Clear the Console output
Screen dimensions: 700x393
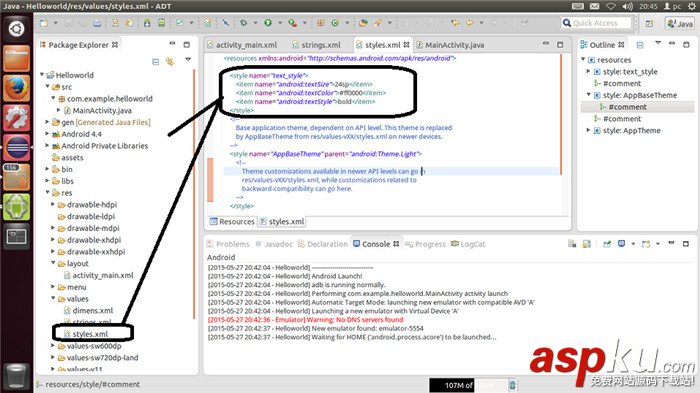[572, 244]
